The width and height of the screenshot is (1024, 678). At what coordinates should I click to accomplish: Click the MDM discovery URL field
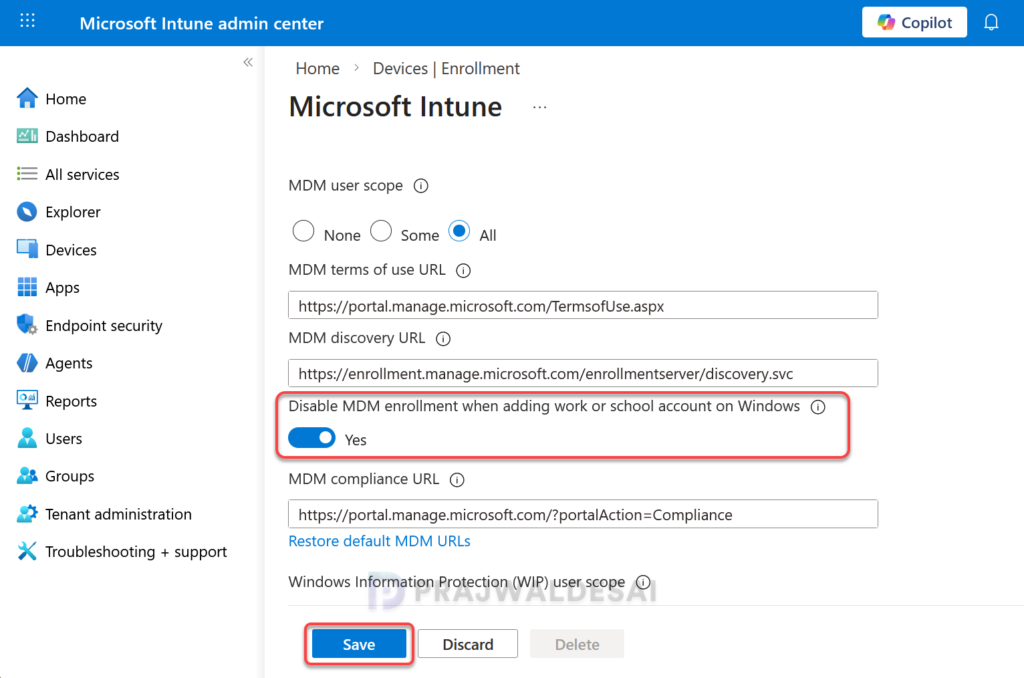coord(583,373)
